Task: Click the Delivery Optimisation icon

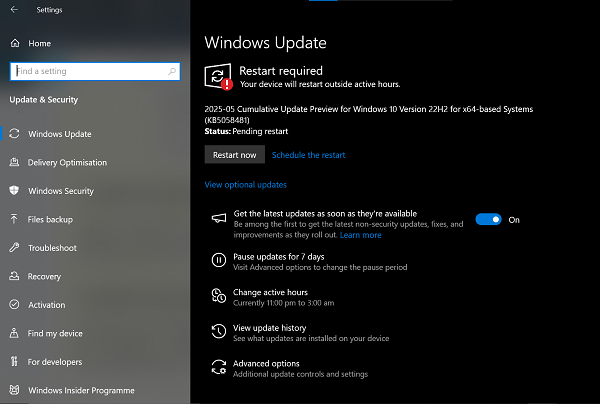Action: [x=14, y=162]
